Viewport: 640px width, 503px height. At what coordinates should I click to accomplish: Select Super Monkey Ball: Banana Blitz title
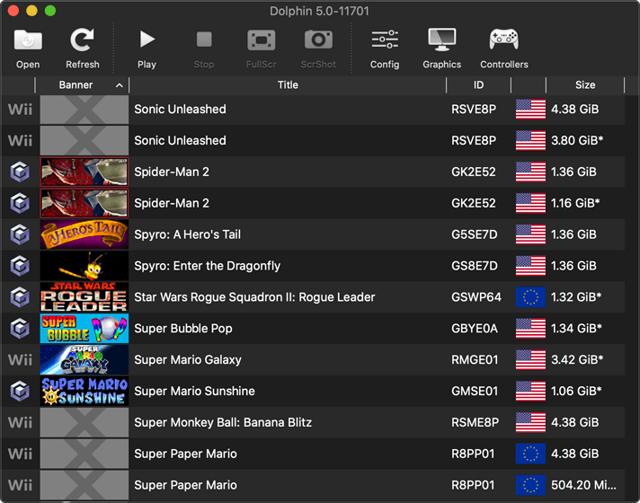pos(223,423)
